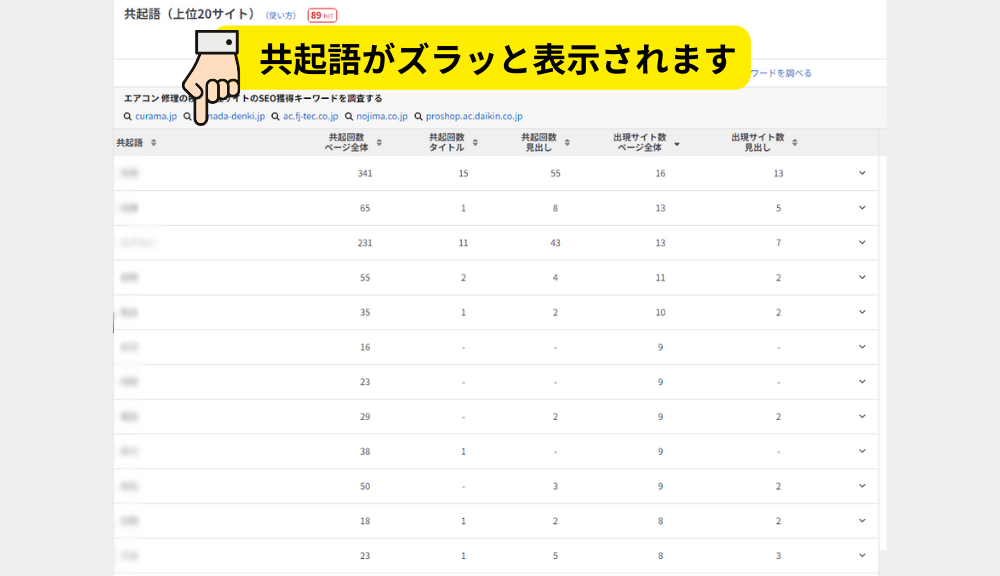The height and width of the screenshot is (576, 1000).
Task: Sort by 共起回数 見出し arrows
Action: pos(567,143)
